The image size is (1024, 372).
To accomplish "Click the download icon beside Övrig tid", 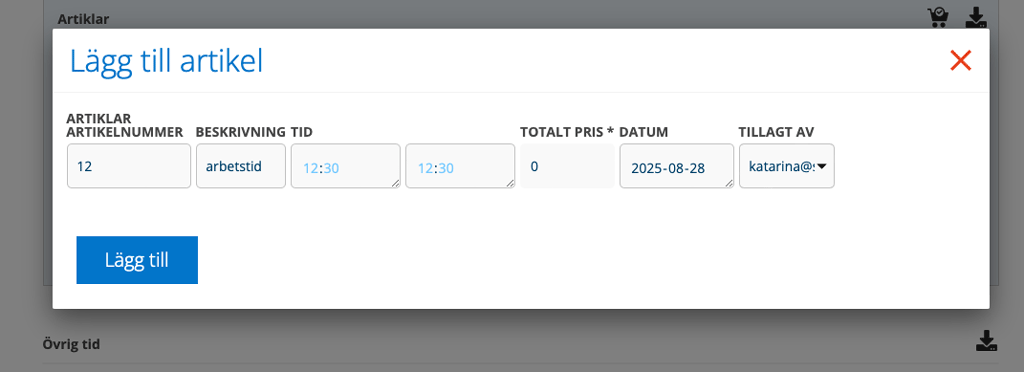I will click(986, 341).
